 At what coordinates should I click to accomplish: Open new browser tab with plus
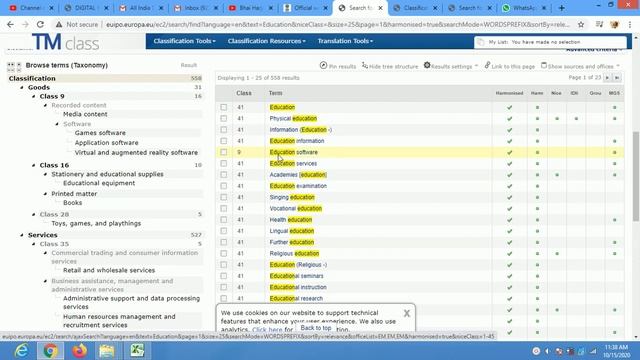click(x=562, y=8)
